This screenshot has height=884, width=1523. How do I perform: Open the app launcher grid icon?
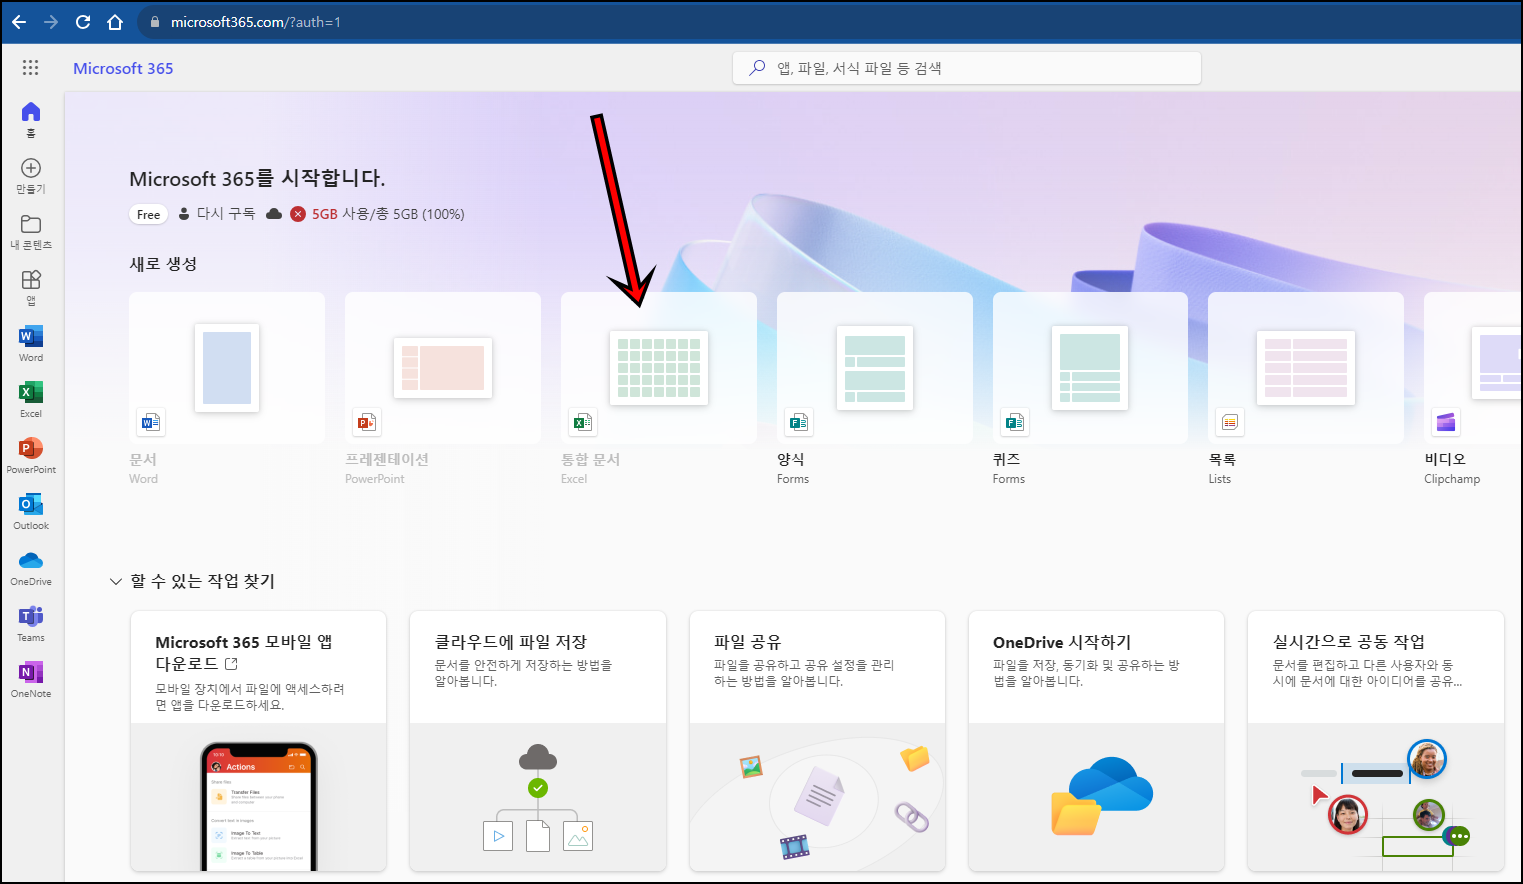pyautogui.click(x=30, y=68)
